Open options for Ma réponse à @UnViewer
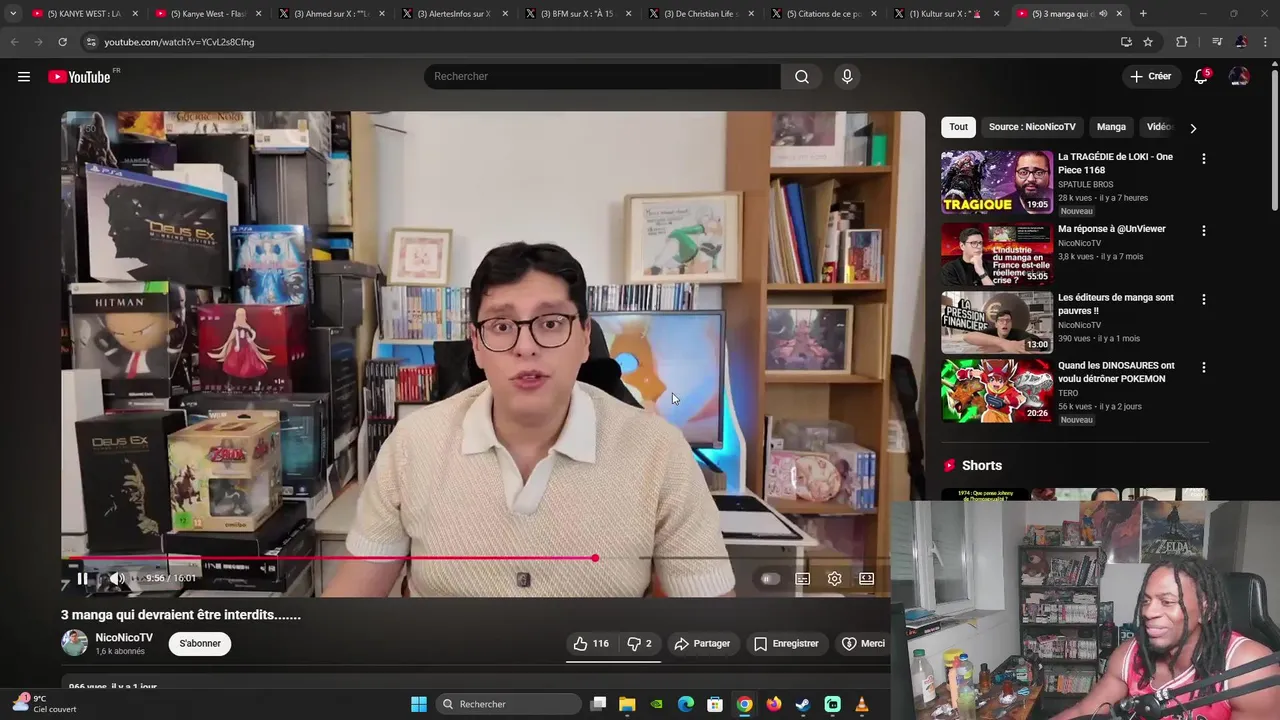This screenshot has height=720, width=1280. click(1203, 230)
